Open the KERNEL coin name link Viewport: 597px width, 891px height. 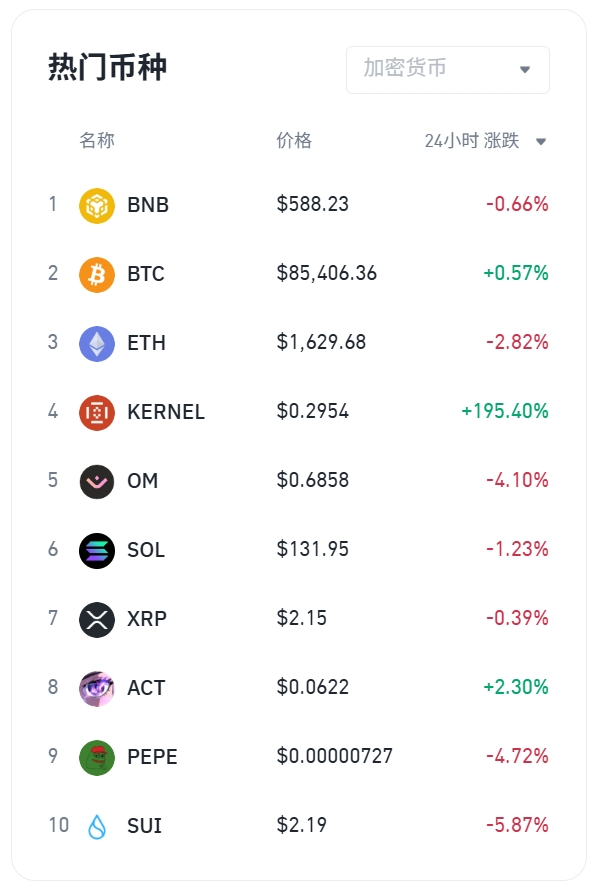(166, 412)
